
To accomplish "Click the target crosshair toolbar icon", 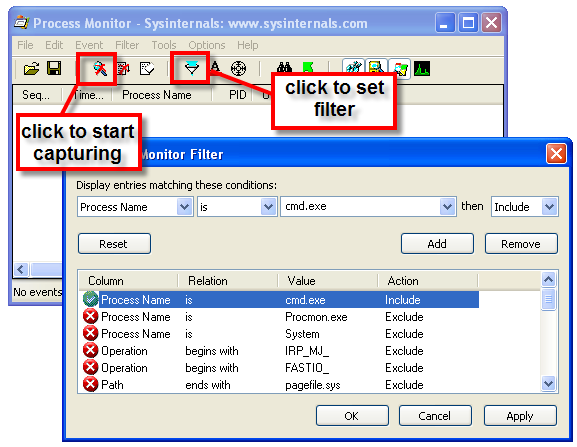I will coord(238,68).
